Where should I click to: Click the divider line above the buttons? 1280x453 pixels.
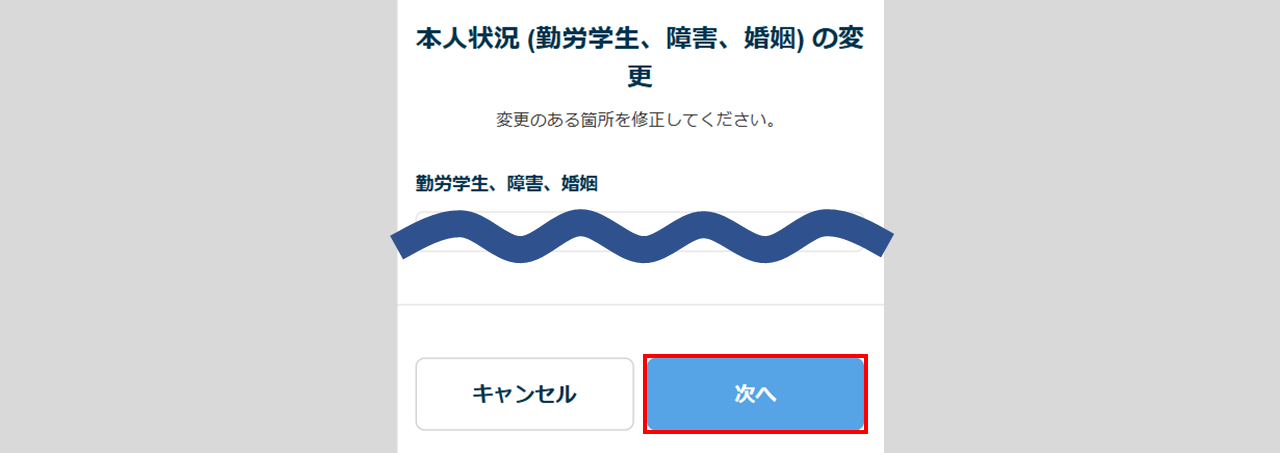pyautogui.click(x=640, y=304)
